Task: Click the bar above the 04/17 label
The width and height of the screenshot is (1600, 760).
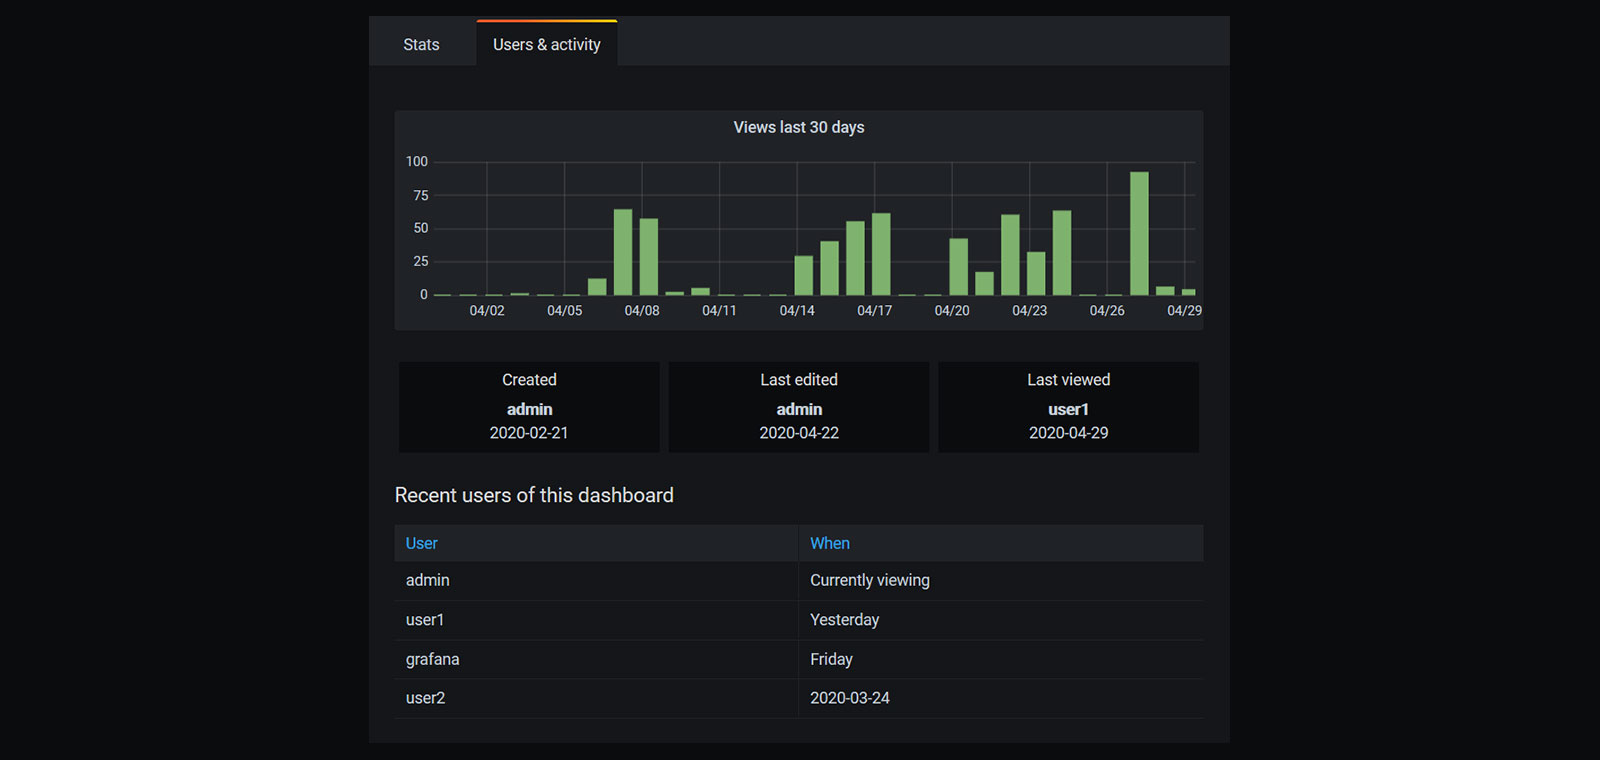Action: [x=881, y=254]
